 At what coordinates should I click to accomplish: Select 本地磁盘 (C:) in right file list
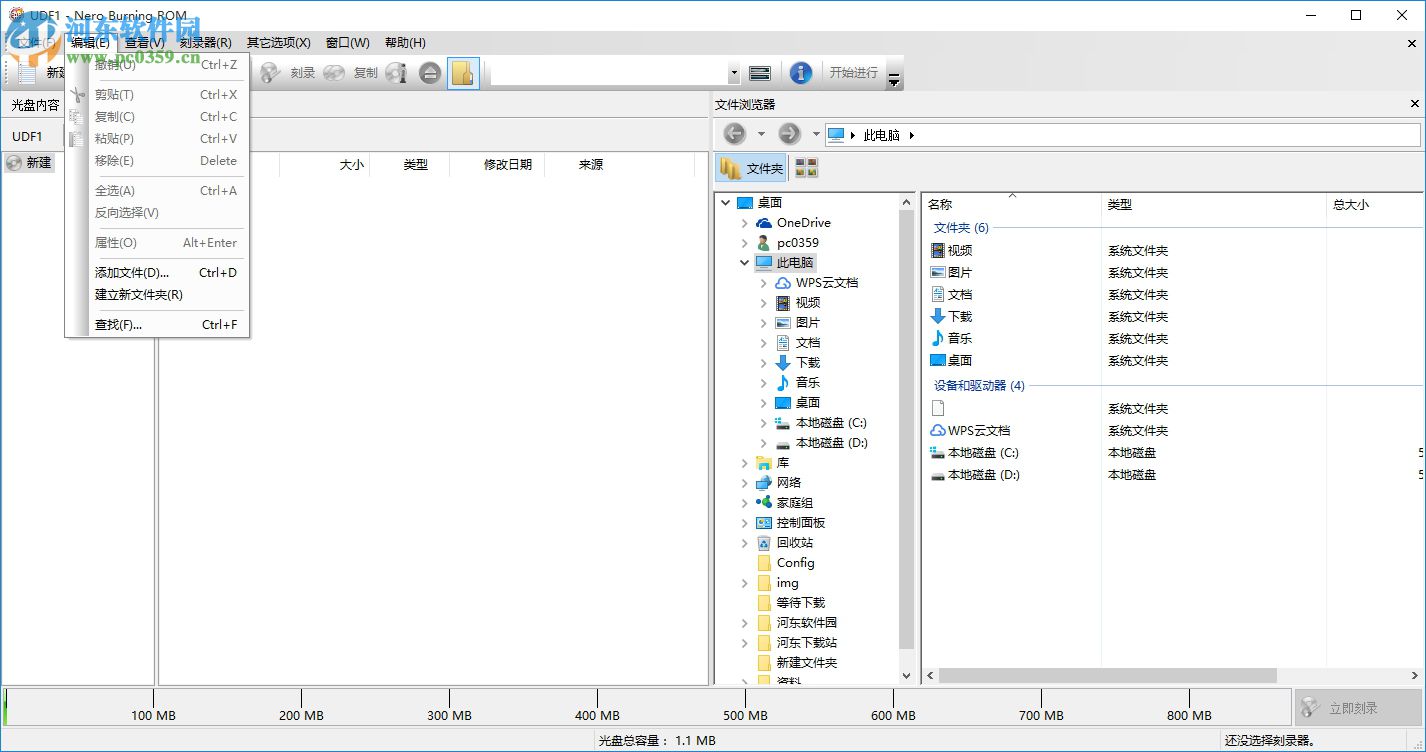[984, 452]
